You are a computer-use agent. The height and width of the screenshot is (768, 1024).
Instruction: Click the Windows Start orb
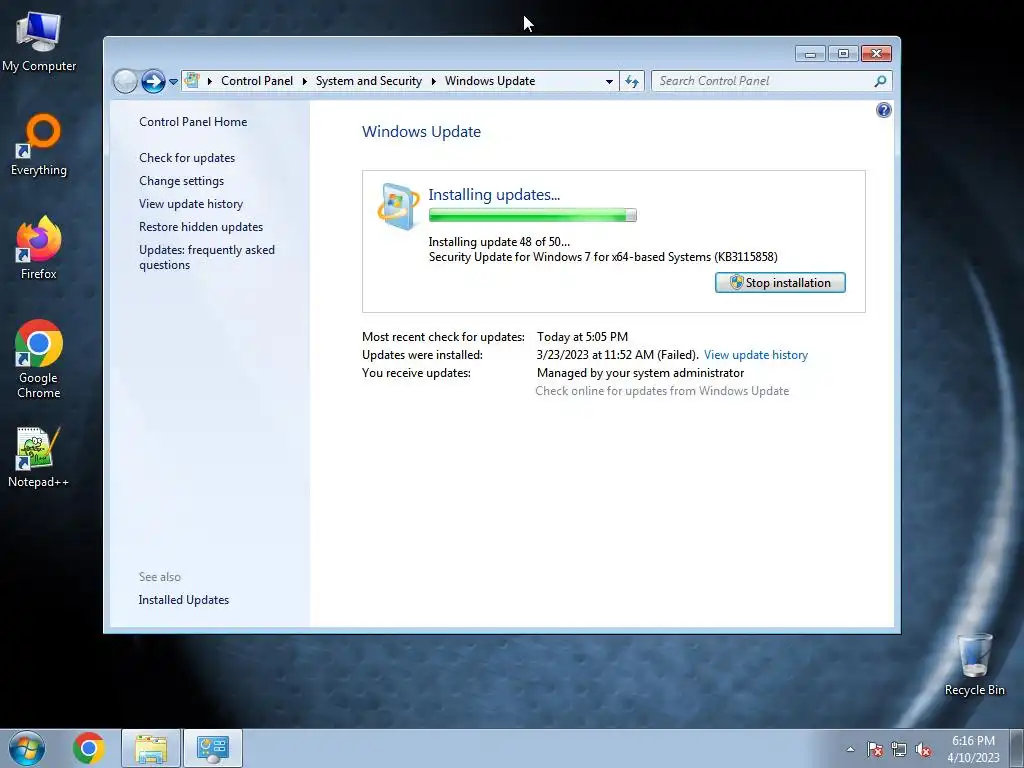[27, 748]
